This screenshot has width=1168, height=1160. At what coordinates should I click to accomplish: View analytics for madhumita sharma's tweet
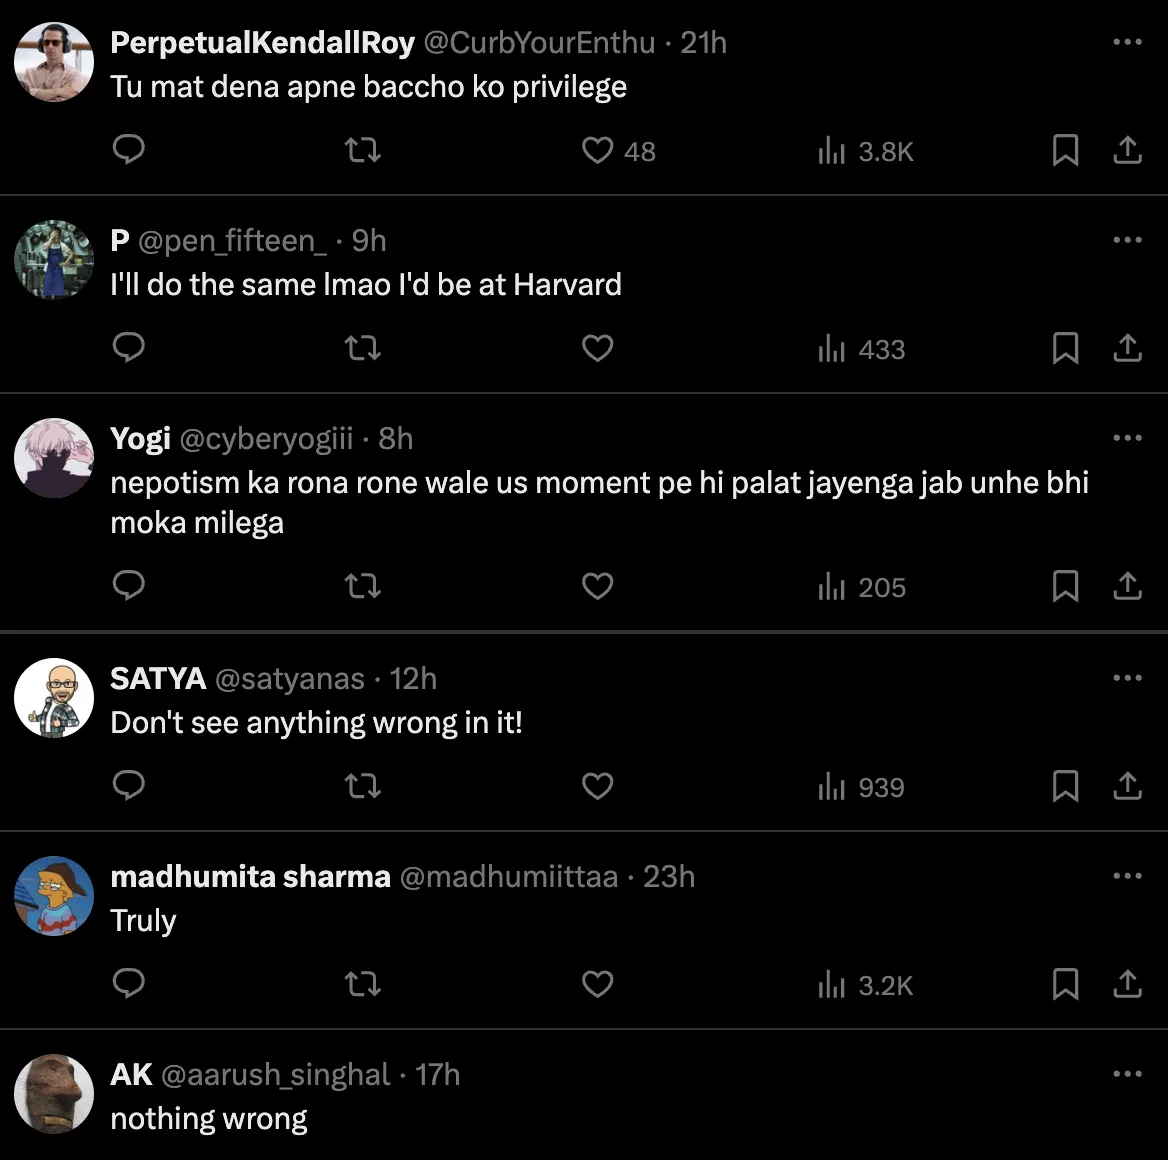tap(866, 986)
